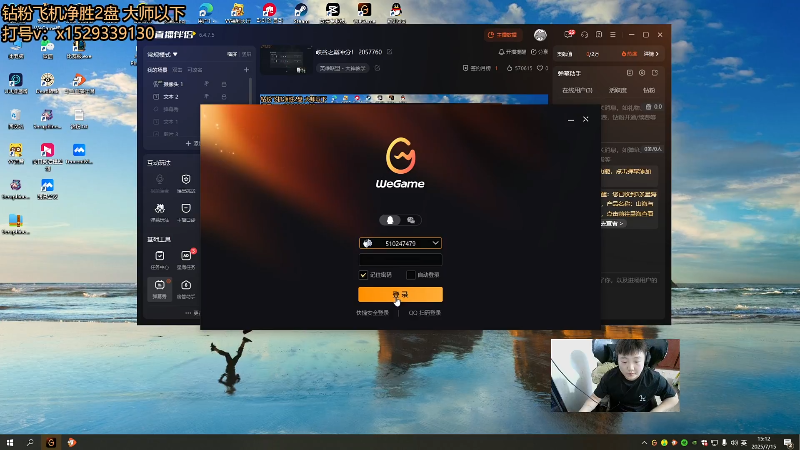Open the microphone interaction tool

[x=160, y=183]
